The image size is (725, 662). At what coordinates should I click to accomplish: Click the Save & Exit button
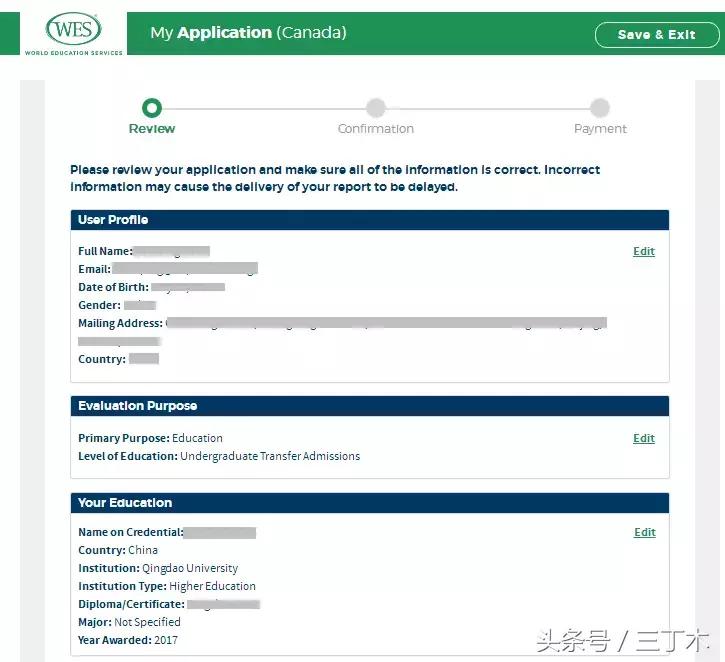click(657, 35)
